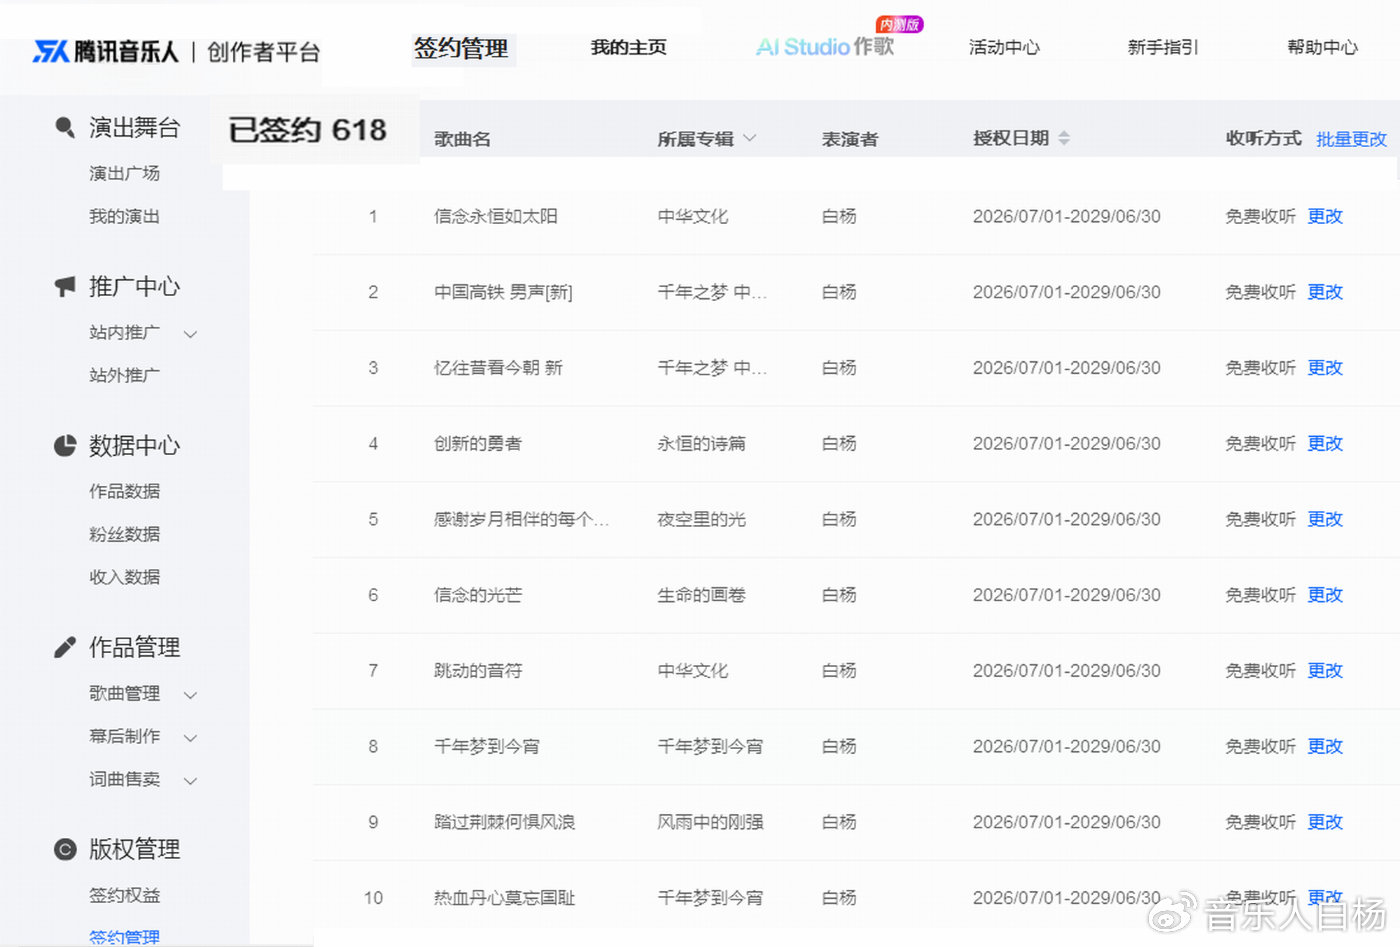Screen dimensions: 1400x947
Task: Open 演出广场 in the sidebar
Action: [124, 173]
